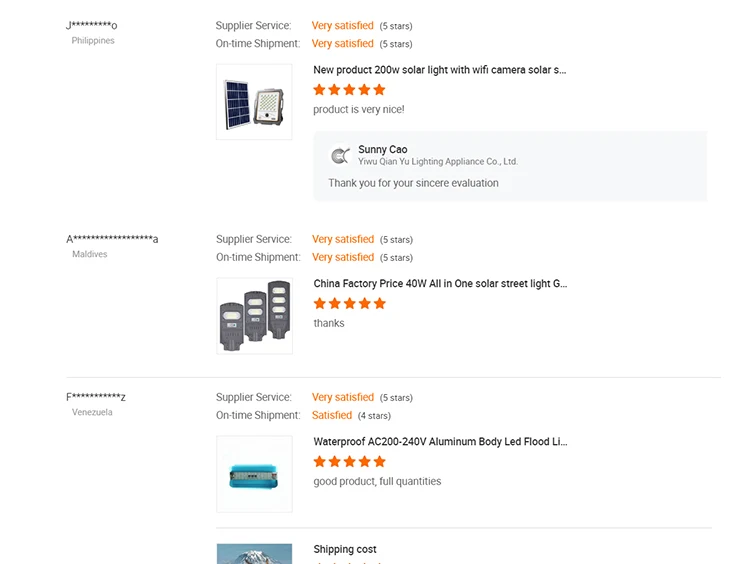Image resolution: width=750 pixels, height=564 pixels.
Task: Click the star rating under 200w solar light
Action: click(x=349, y=90)
